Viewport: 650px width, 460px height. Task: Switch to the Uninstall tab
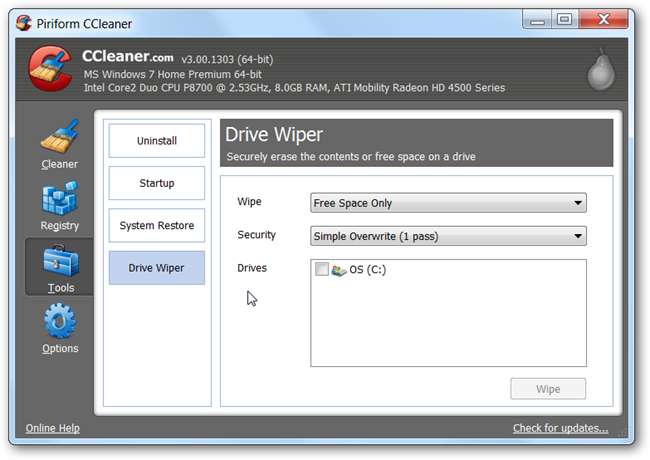click(x=156, y=141)
